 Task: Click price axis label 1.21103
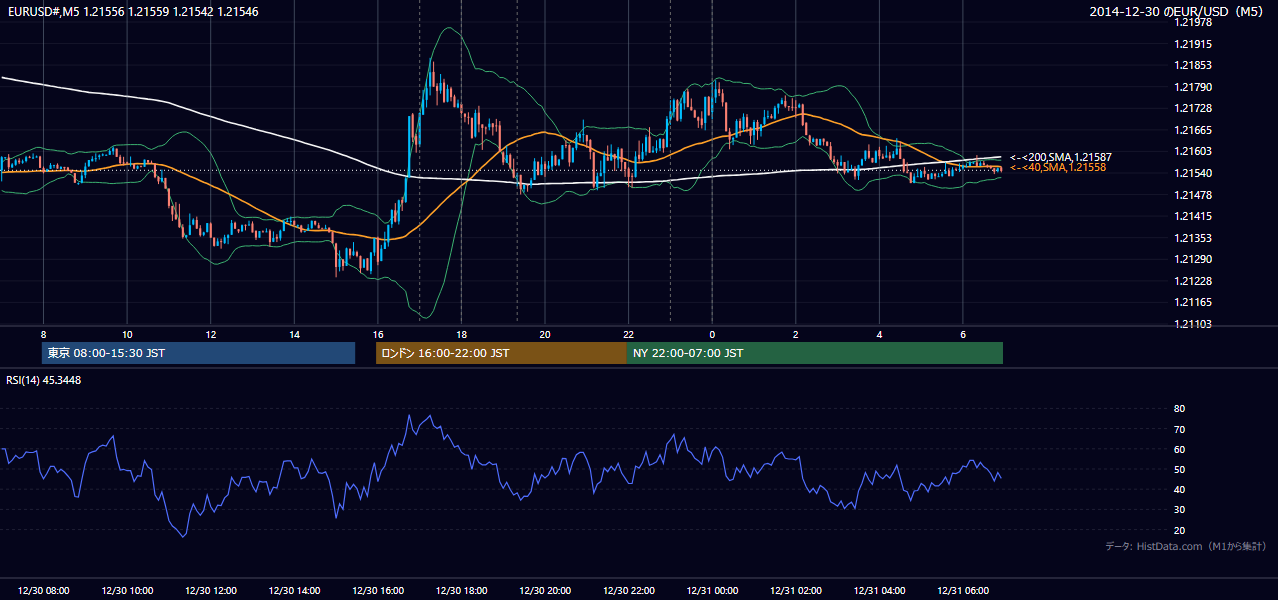(x=1195, y=324)
